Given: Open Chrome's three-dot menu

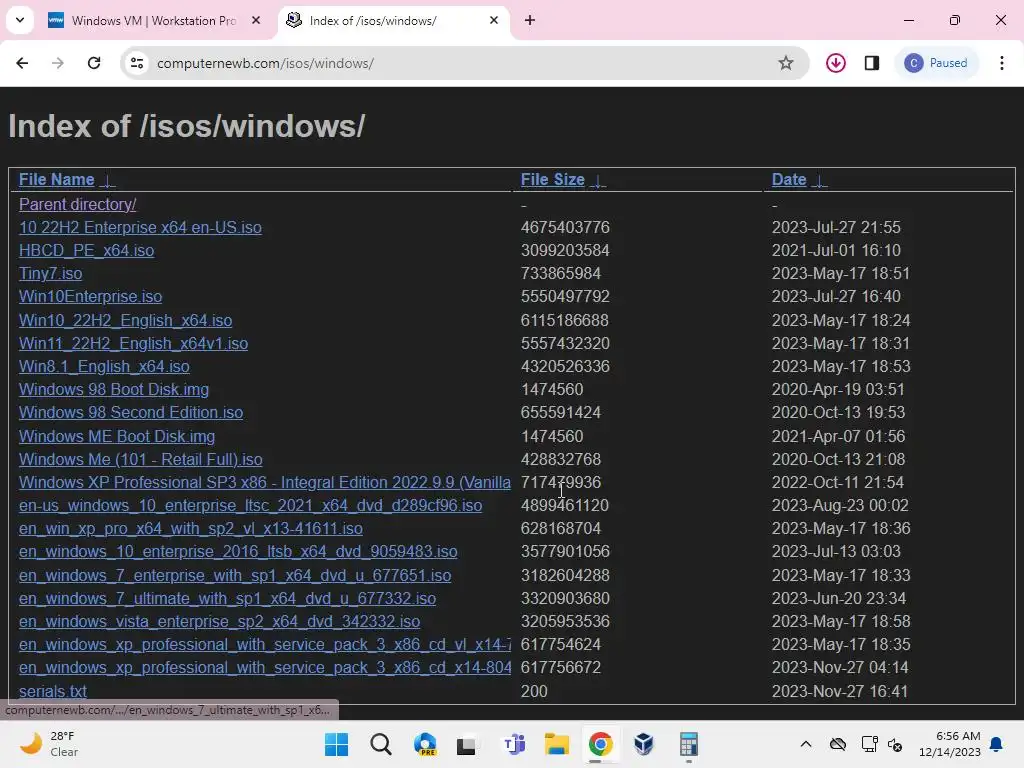Looking at the screenshot, I should [x=1002, y=63].
